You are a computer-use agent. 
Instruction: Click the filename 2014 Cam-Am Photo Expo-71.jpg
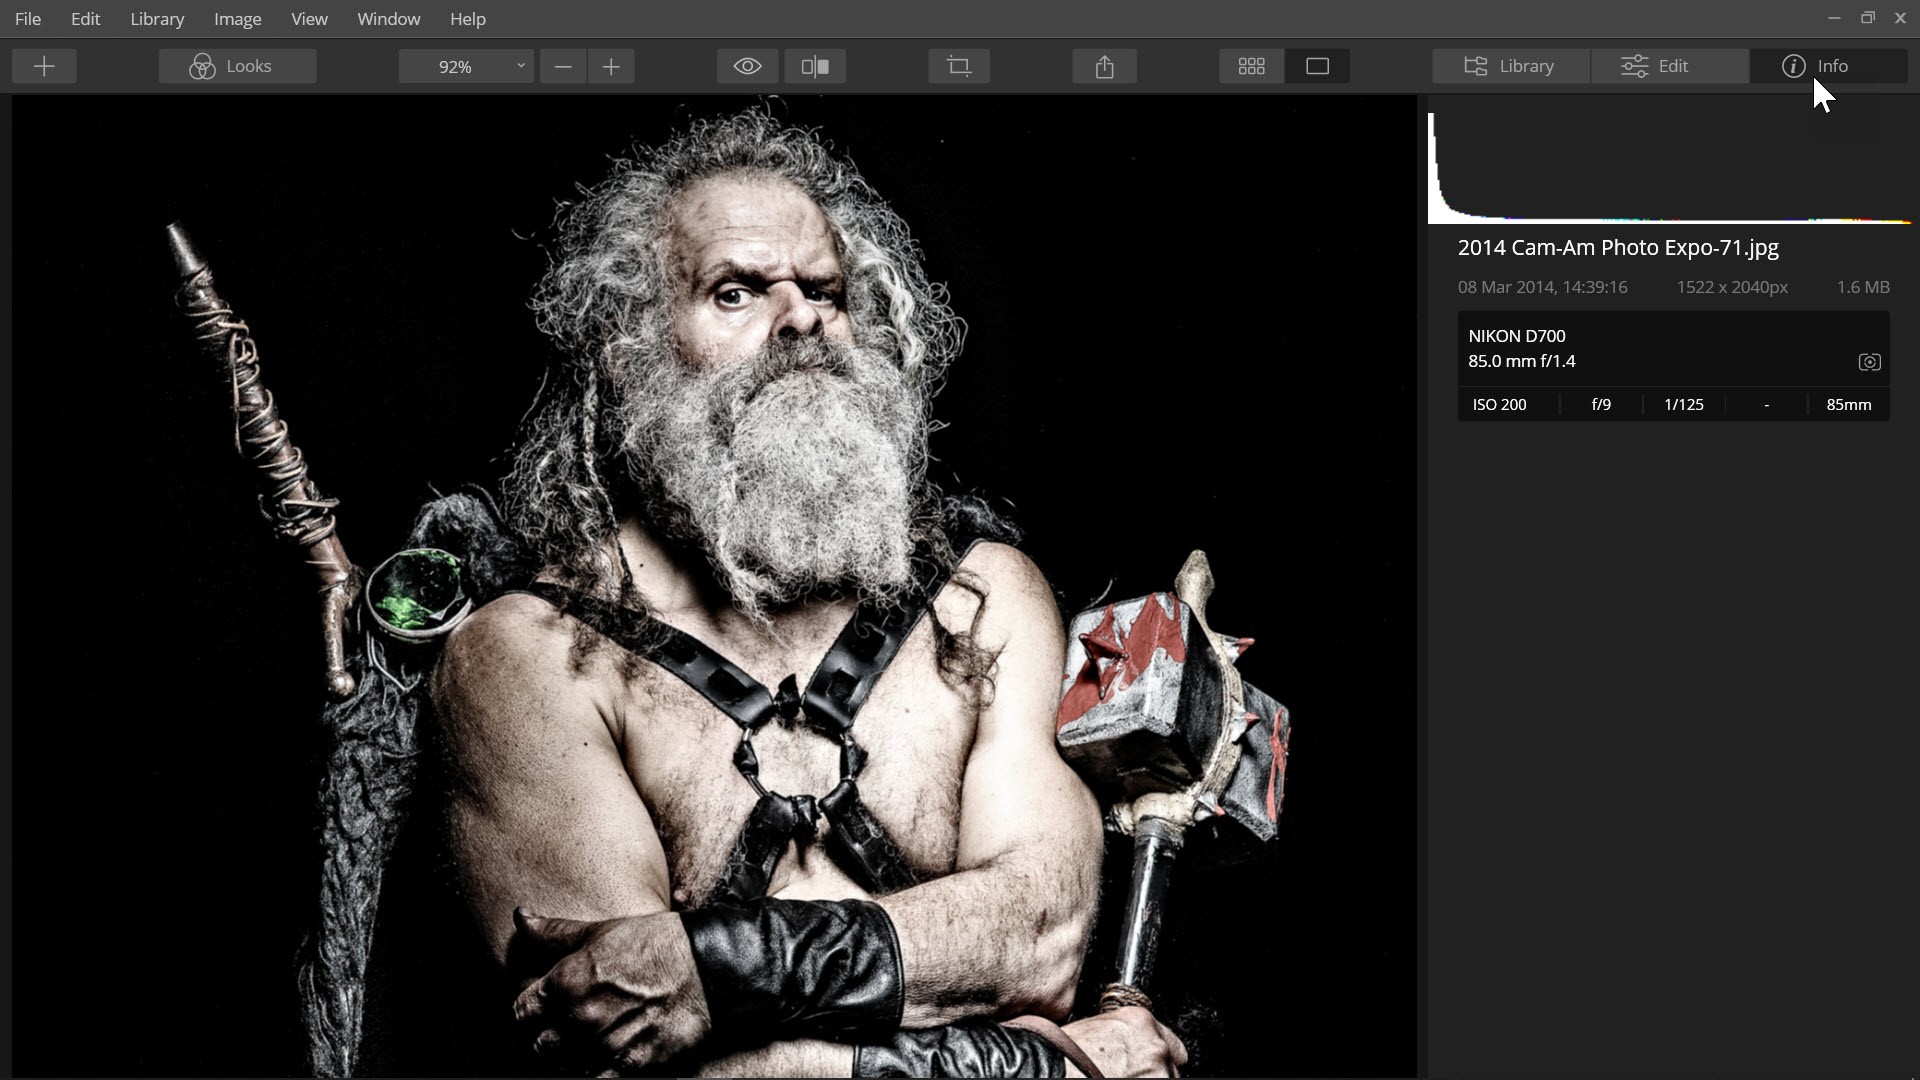coord(1617,247)
